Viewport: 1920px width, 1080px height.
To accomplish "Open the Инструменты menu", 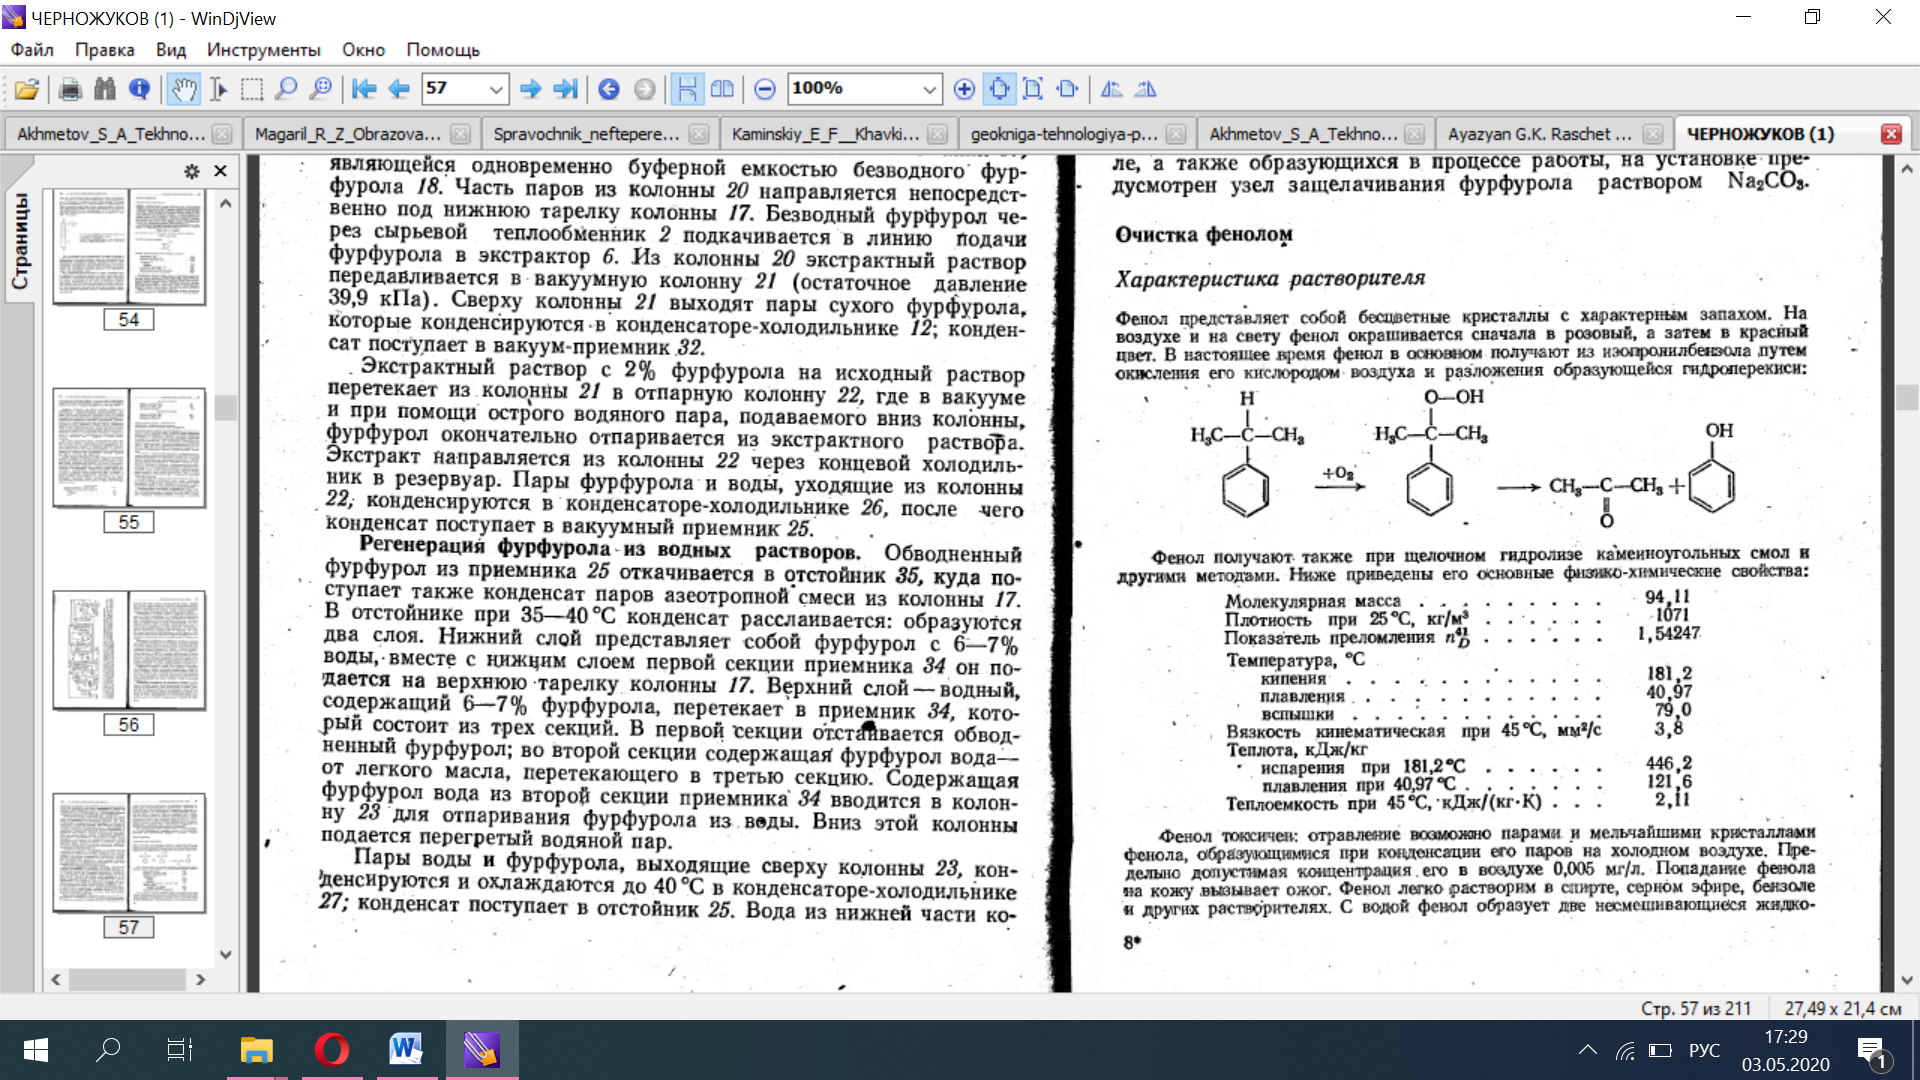I will (x=263, y=50).
